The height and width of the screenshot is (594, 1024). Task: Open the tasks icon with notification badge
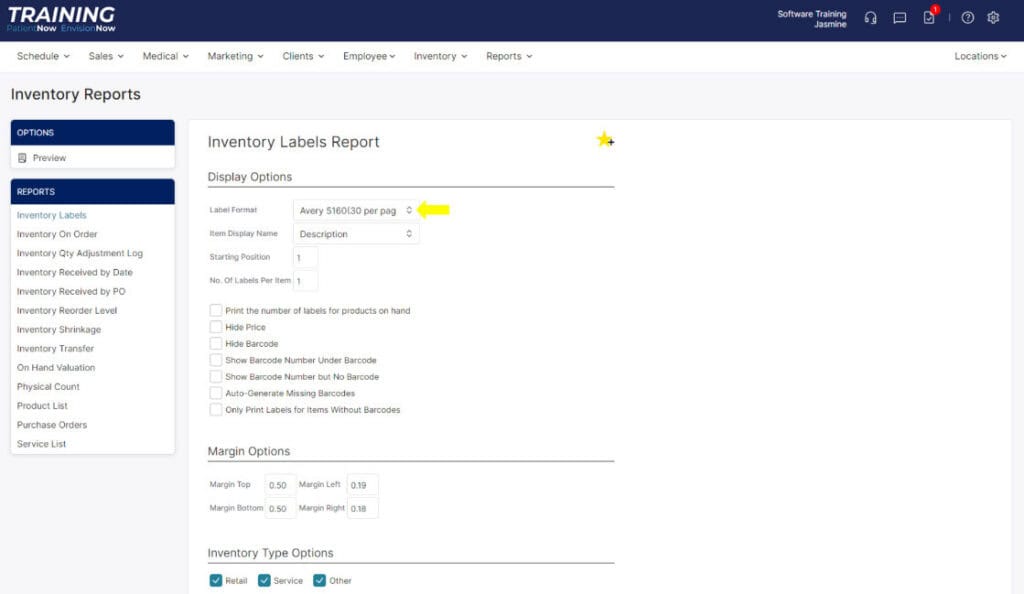[x=929, y=18]
